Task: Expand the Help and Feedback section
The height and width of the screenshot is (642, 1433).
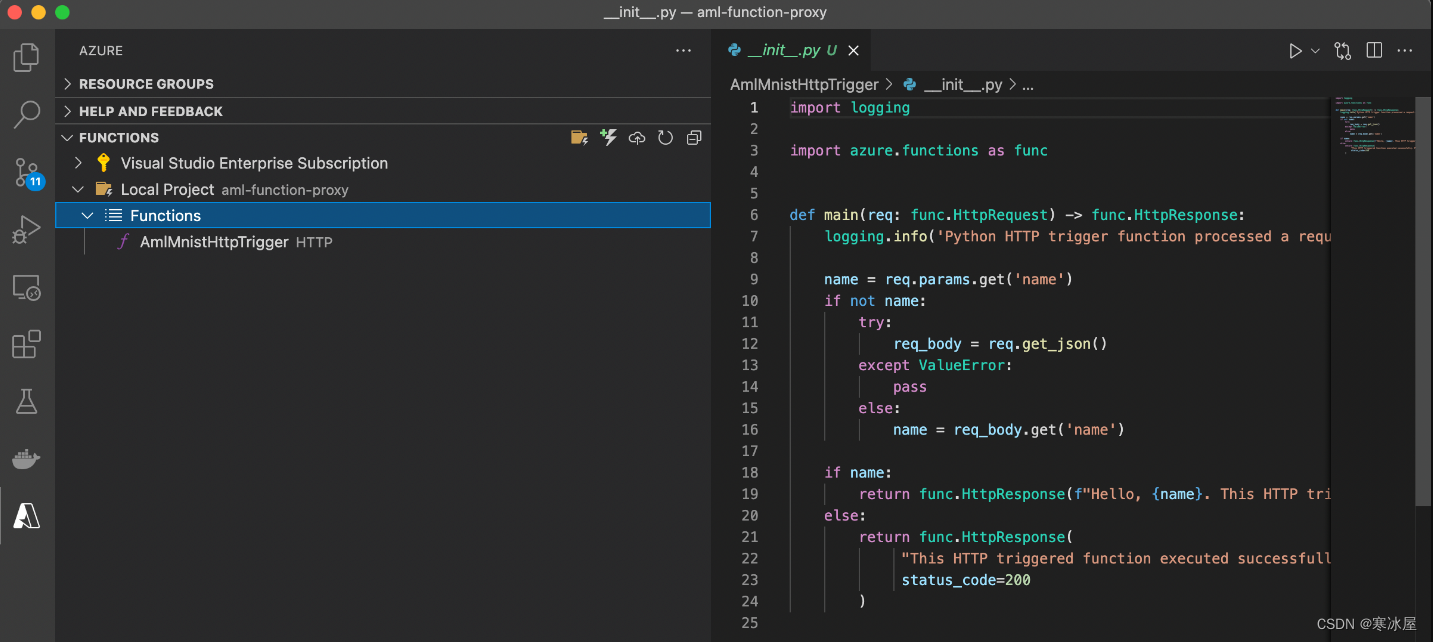Action: 150,111
